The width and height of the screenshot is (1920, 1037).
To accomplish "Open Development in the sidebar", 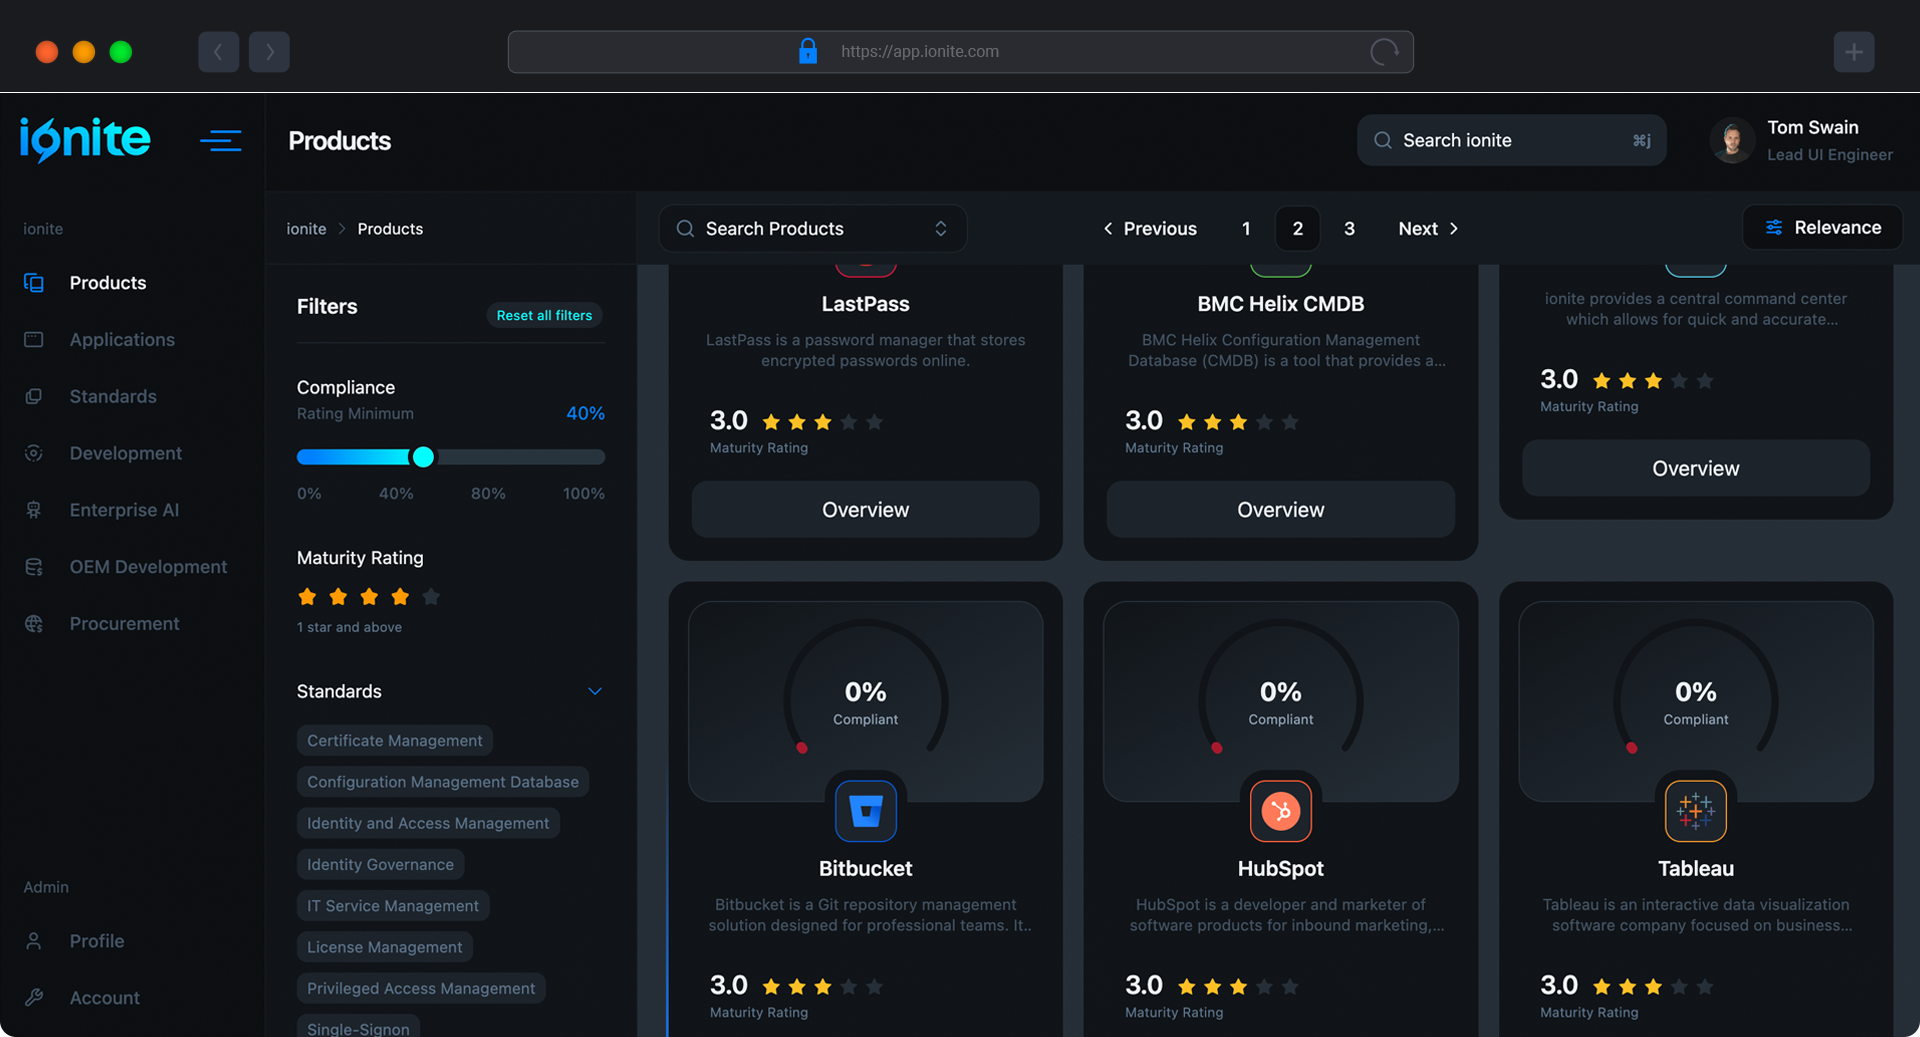I will pos(126,453).
